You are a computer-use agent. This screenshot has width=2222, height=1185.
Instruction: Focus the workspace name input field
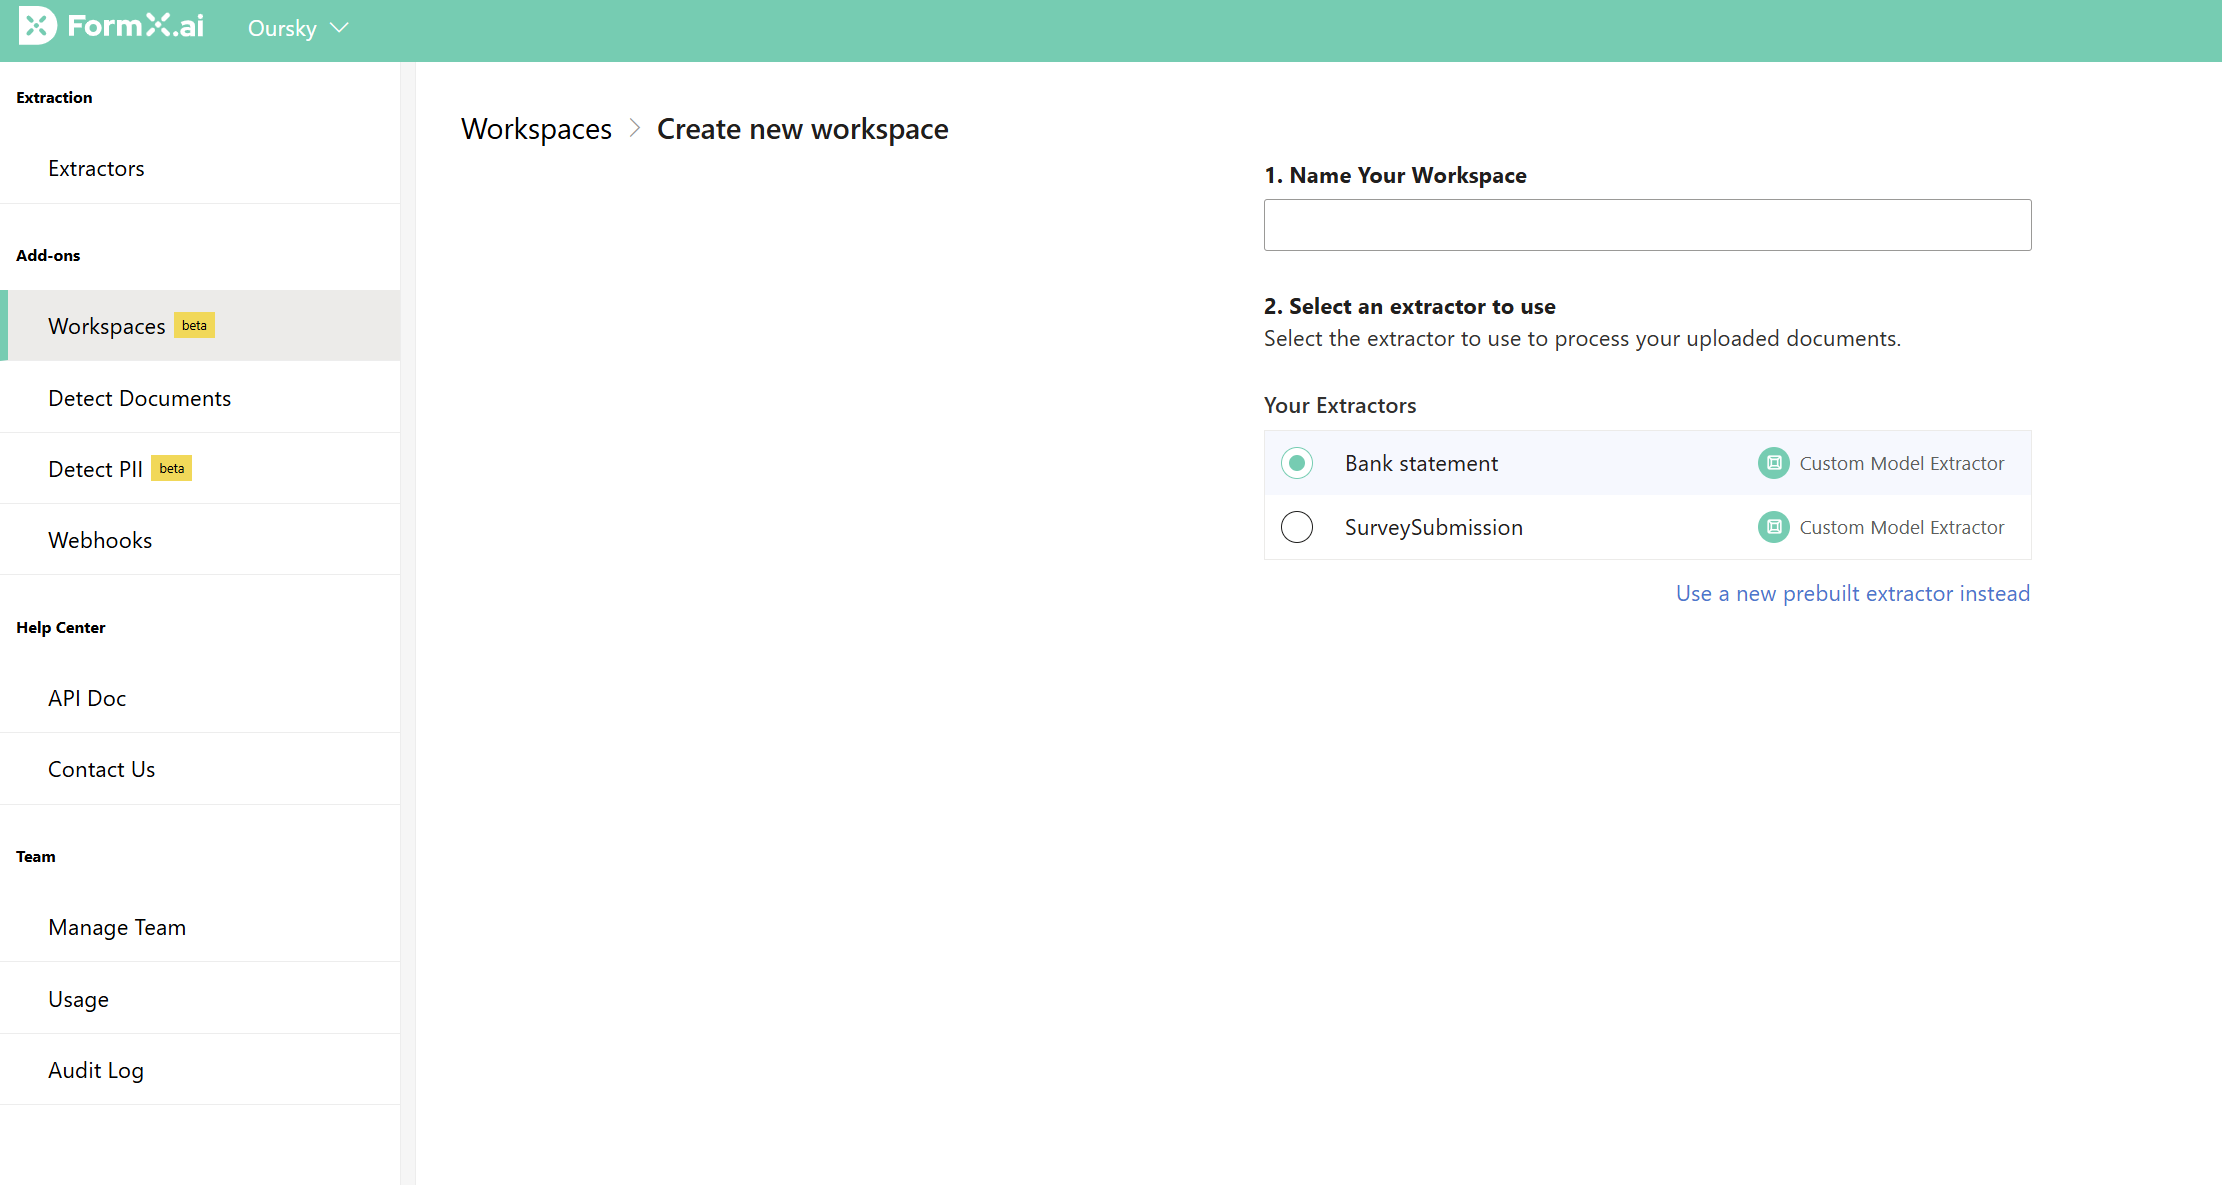pos(1647,225)
